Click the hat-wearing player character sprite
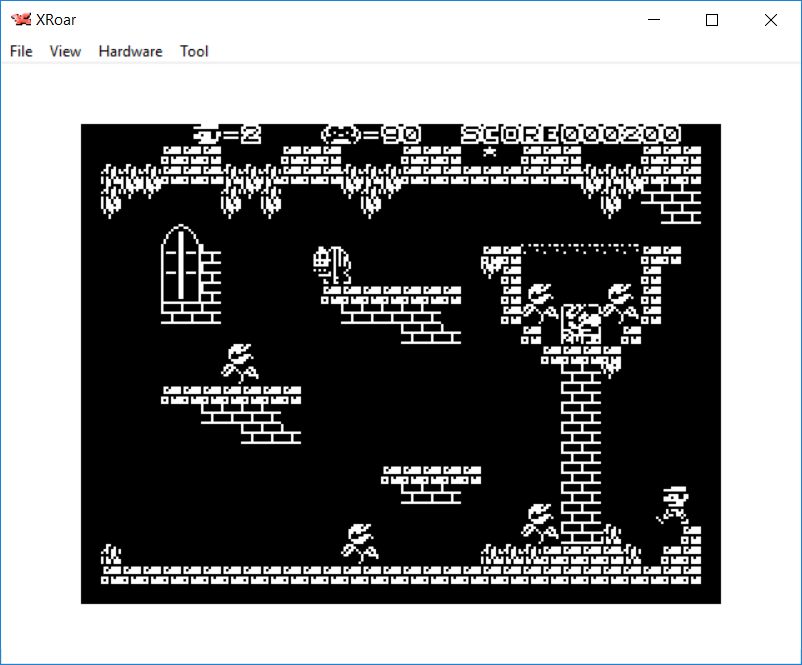This screenshot has width=802, height=665. (x=673, y=505)
